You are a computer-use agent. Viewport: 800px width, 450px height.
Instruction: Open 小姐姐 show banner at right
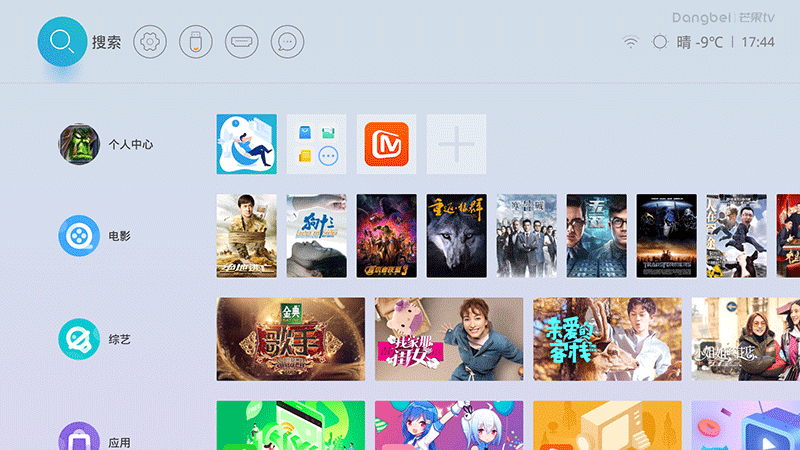tap(745, 339)
